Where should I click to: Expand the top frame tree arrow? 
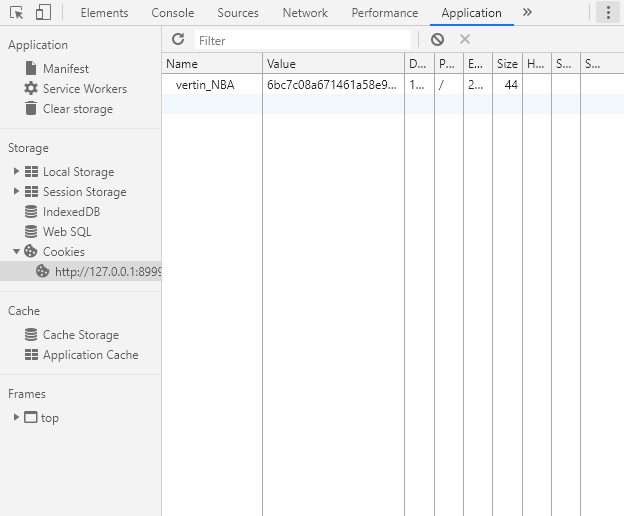tap(16, 418)
